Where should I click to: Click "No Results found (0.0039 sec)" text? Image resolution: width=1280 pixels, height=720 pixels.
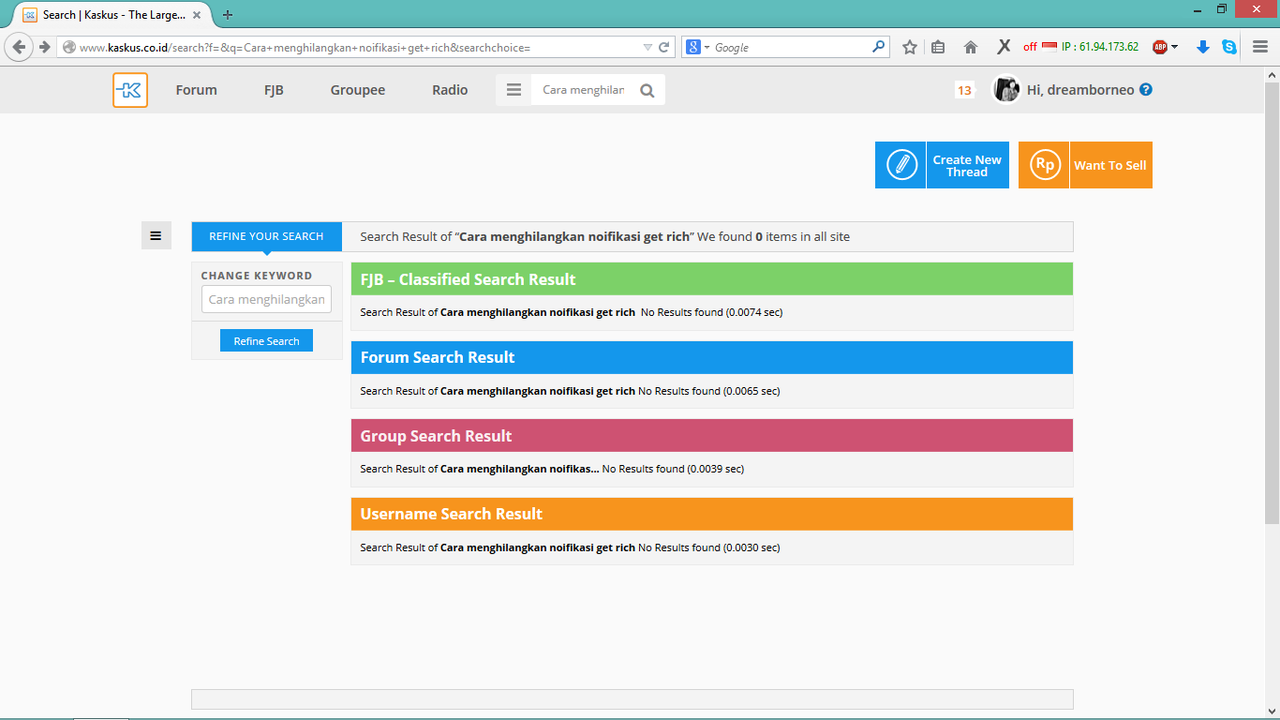[673, 469]
